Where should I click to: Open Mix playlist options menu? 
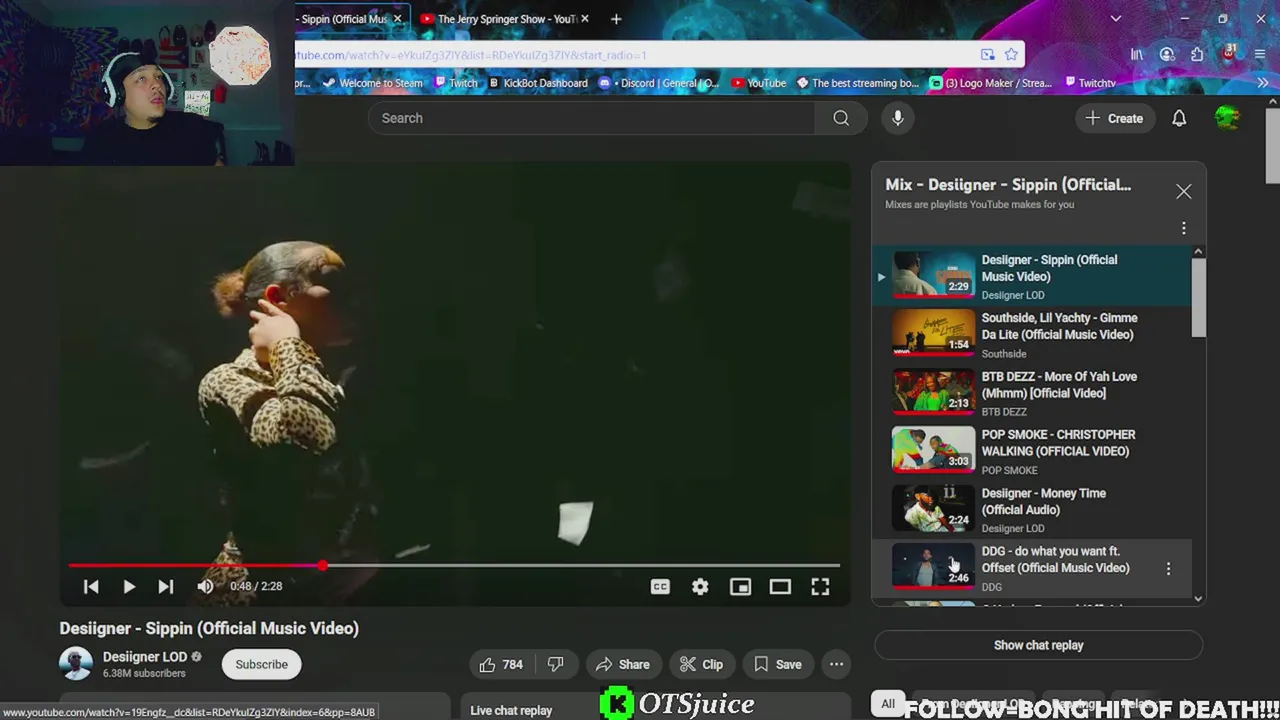[x=1184, y=229]
